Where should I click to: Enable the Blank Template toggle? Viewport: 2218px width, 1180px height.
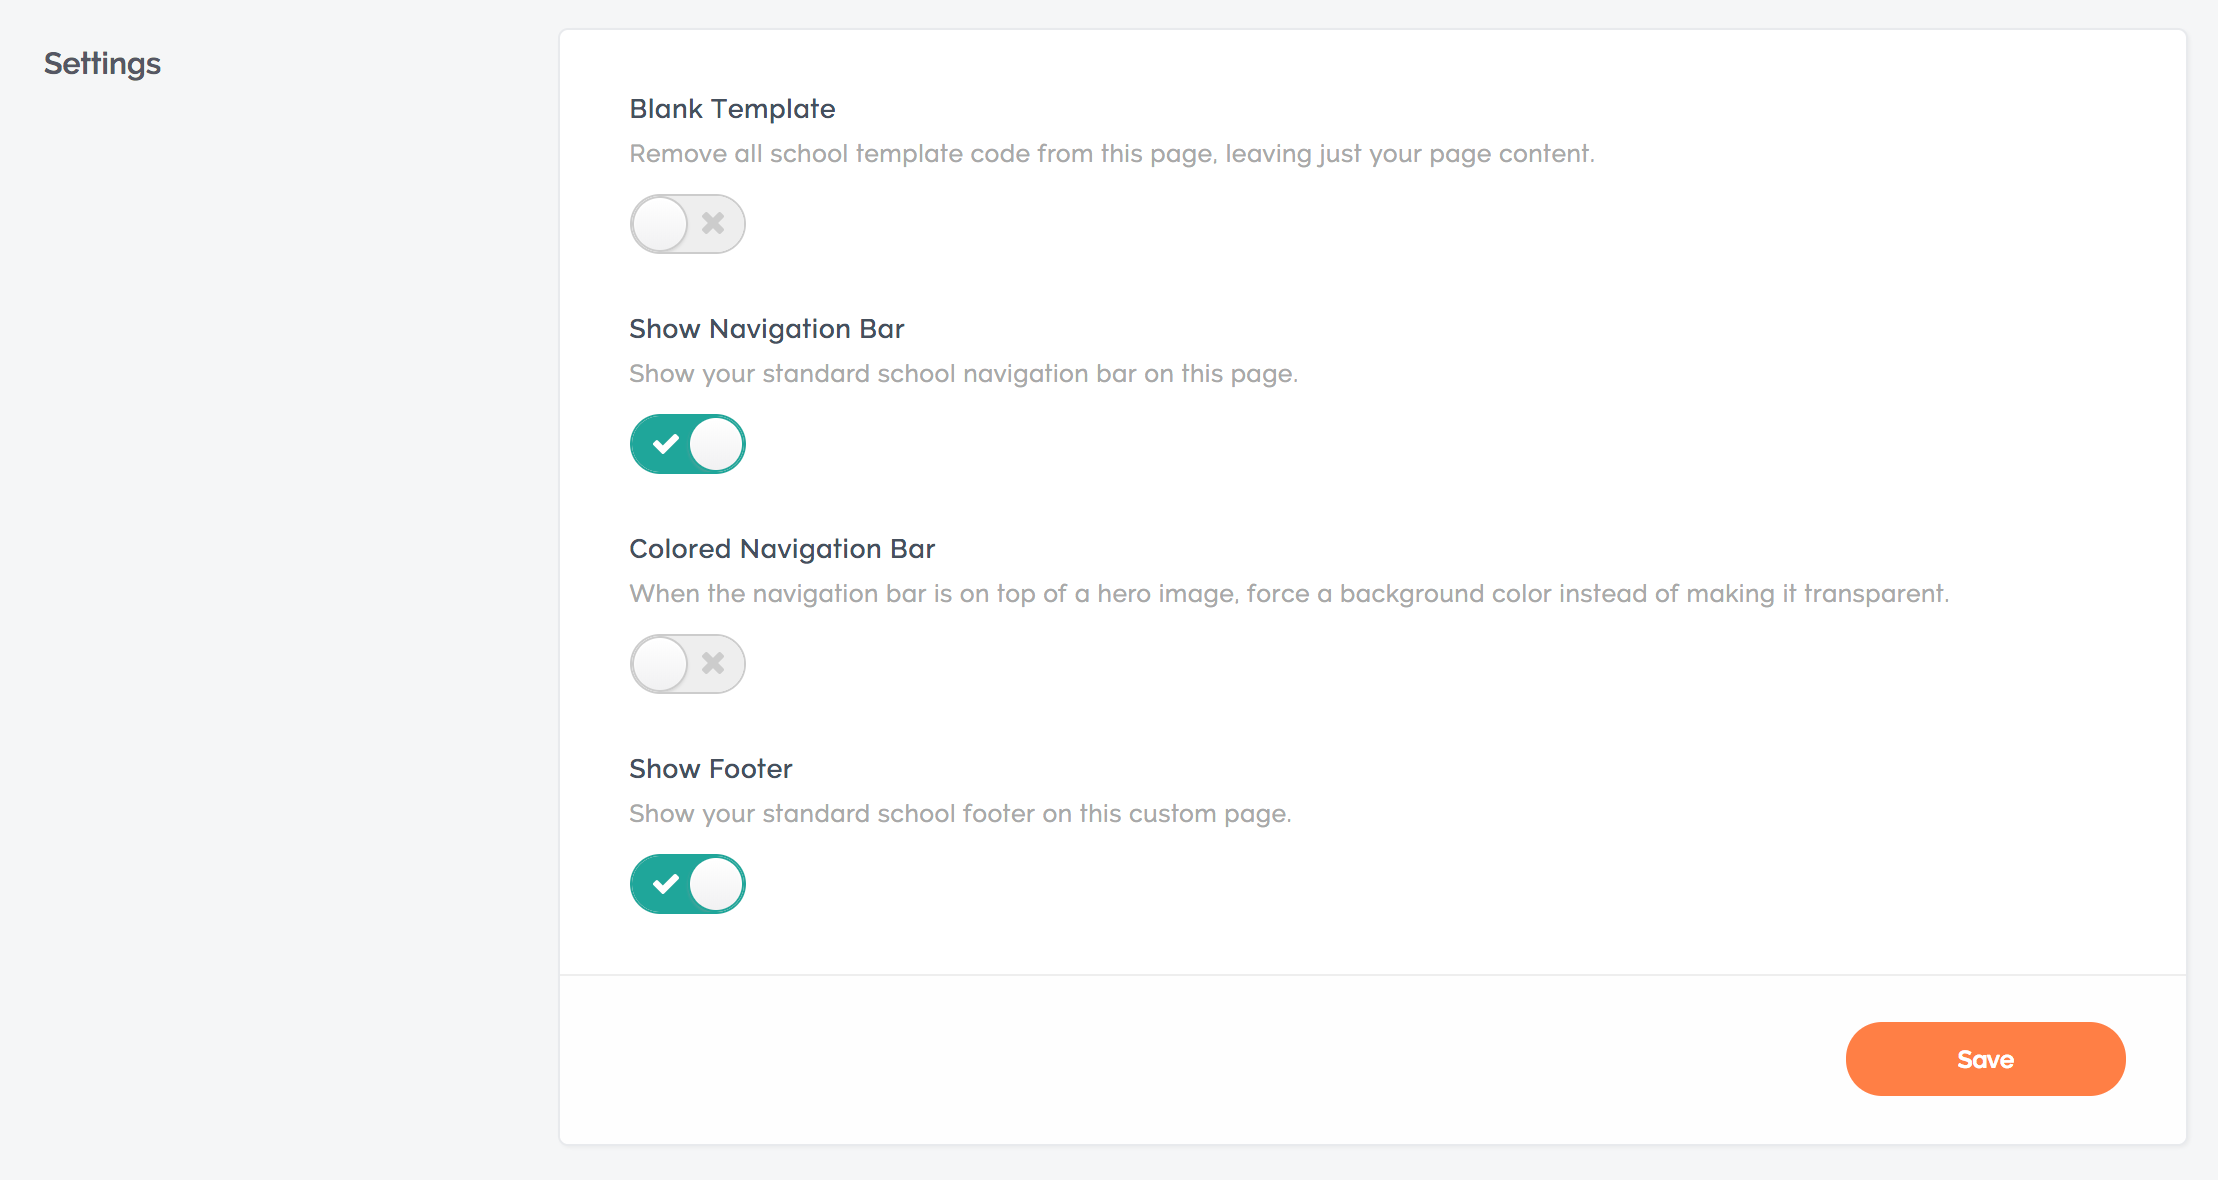tap(687, 224)
